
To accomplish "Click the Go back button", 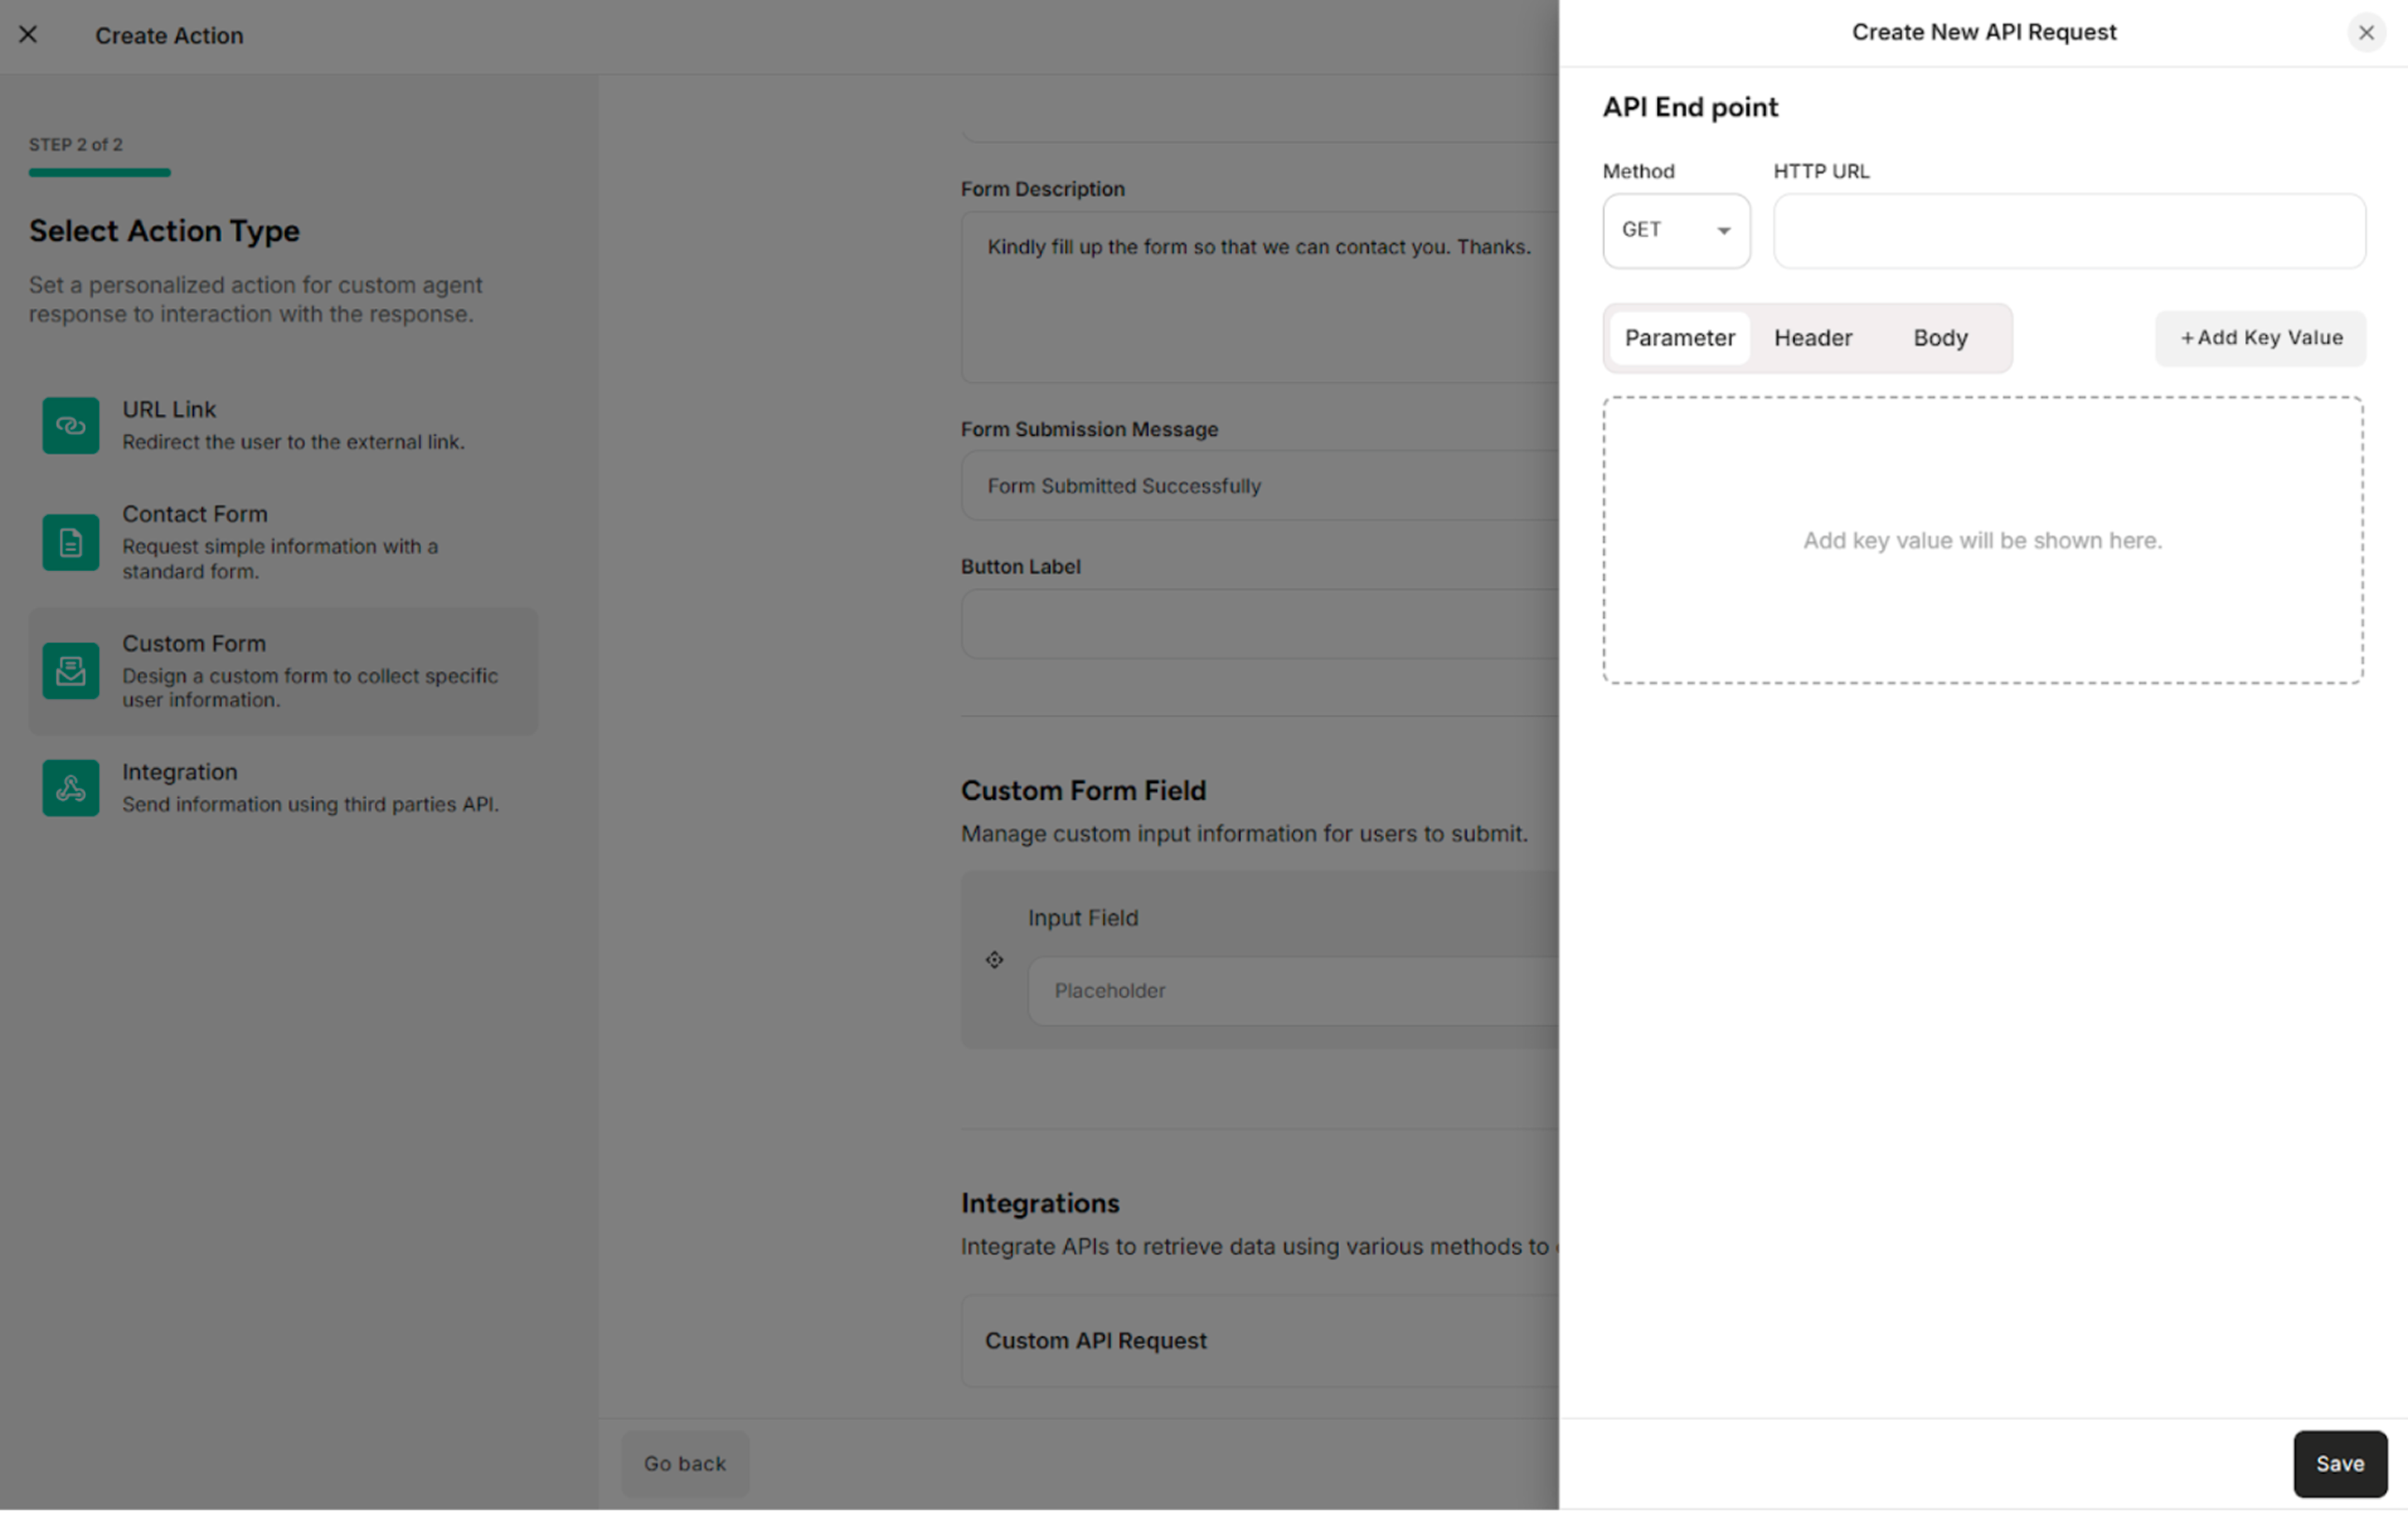I will click(684, 1463).
